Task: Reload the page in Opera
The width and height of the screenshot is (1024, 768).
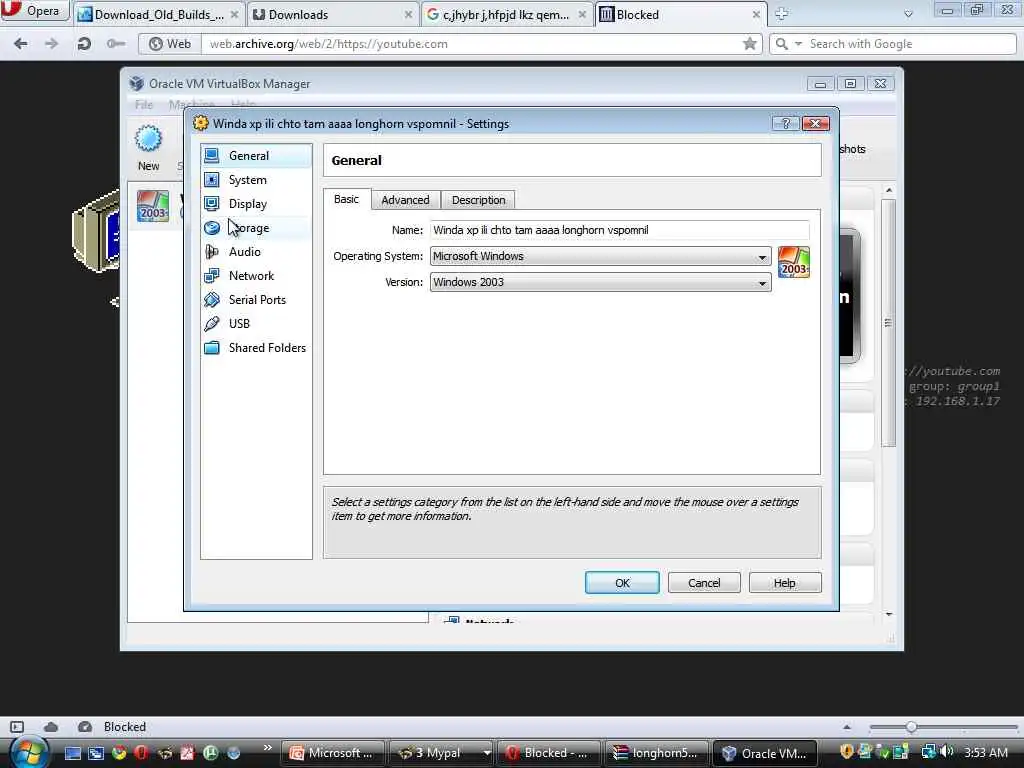Action: pos(84,44)
